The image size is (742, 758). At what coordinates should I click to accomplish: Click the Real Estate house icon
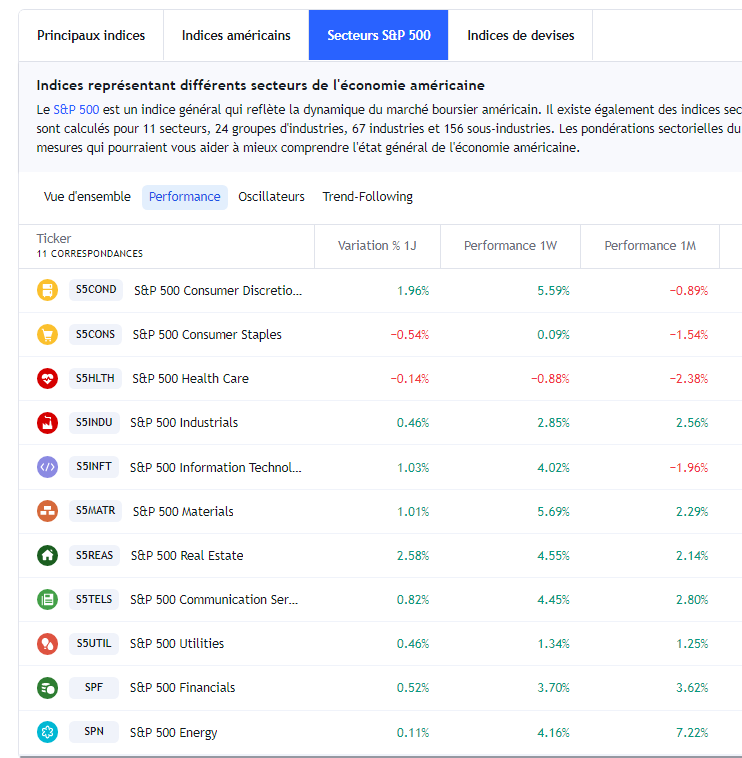coord(47,555)
